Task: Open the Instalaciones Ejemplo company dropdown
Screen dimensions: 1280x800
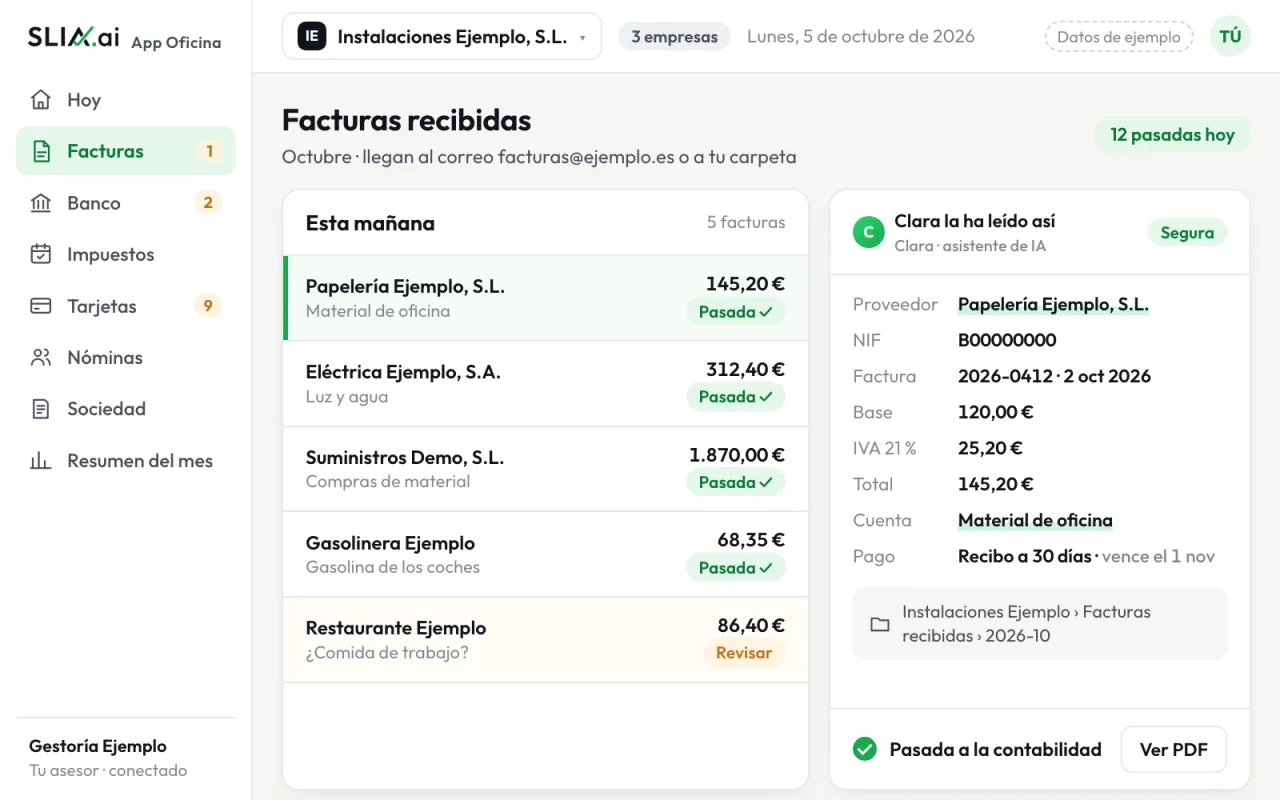Action: [x=442, y=37]
